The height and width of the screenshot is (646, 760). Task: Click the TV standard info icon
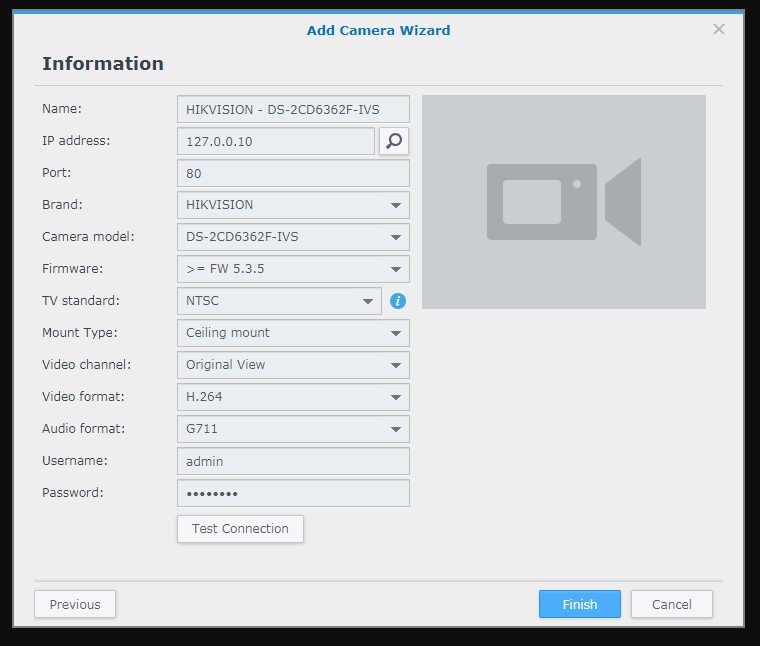(398, 301)
